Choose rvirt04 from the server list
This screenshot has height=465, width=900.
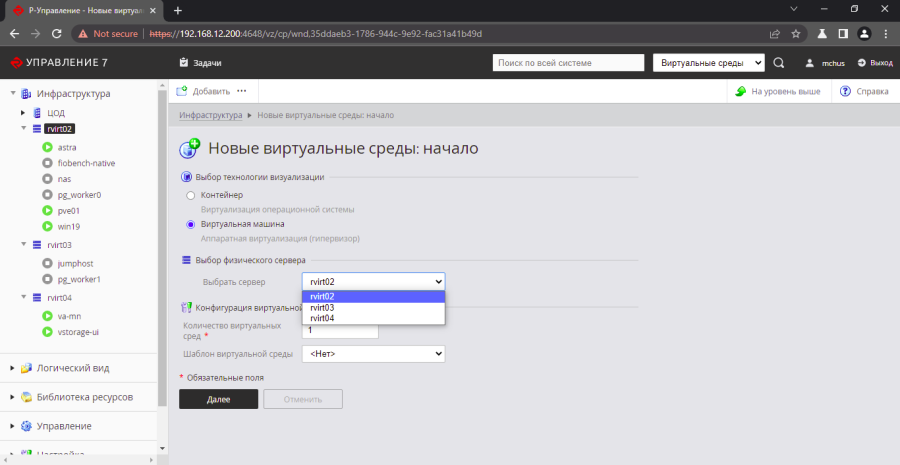tap(322, 318)
